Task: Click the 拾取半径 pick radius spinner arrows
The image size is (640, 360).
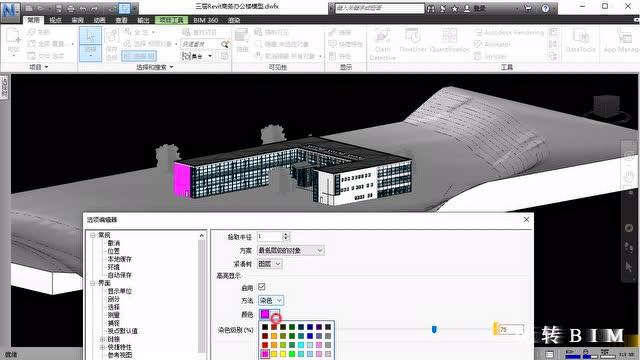Action: [x=286, y=236]
